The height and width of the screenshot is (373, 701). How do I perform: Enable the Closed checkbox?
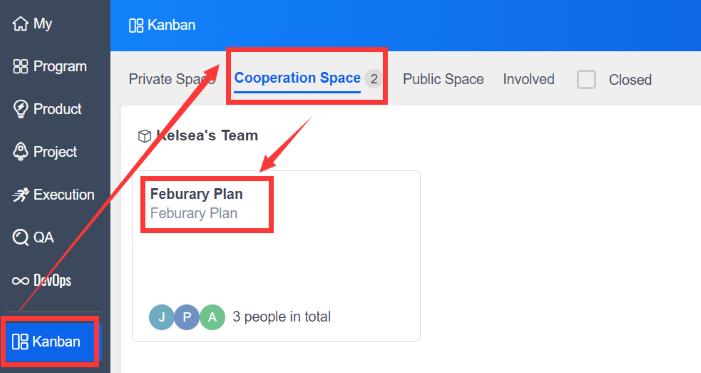(586, 80)
